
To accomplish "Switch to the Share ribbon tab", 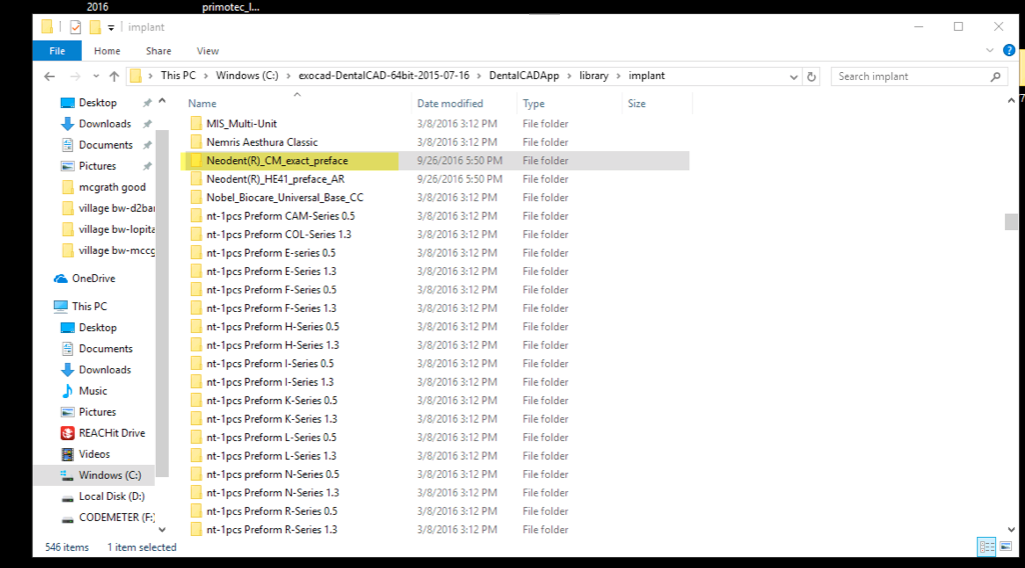I will (x=158, y=51).
